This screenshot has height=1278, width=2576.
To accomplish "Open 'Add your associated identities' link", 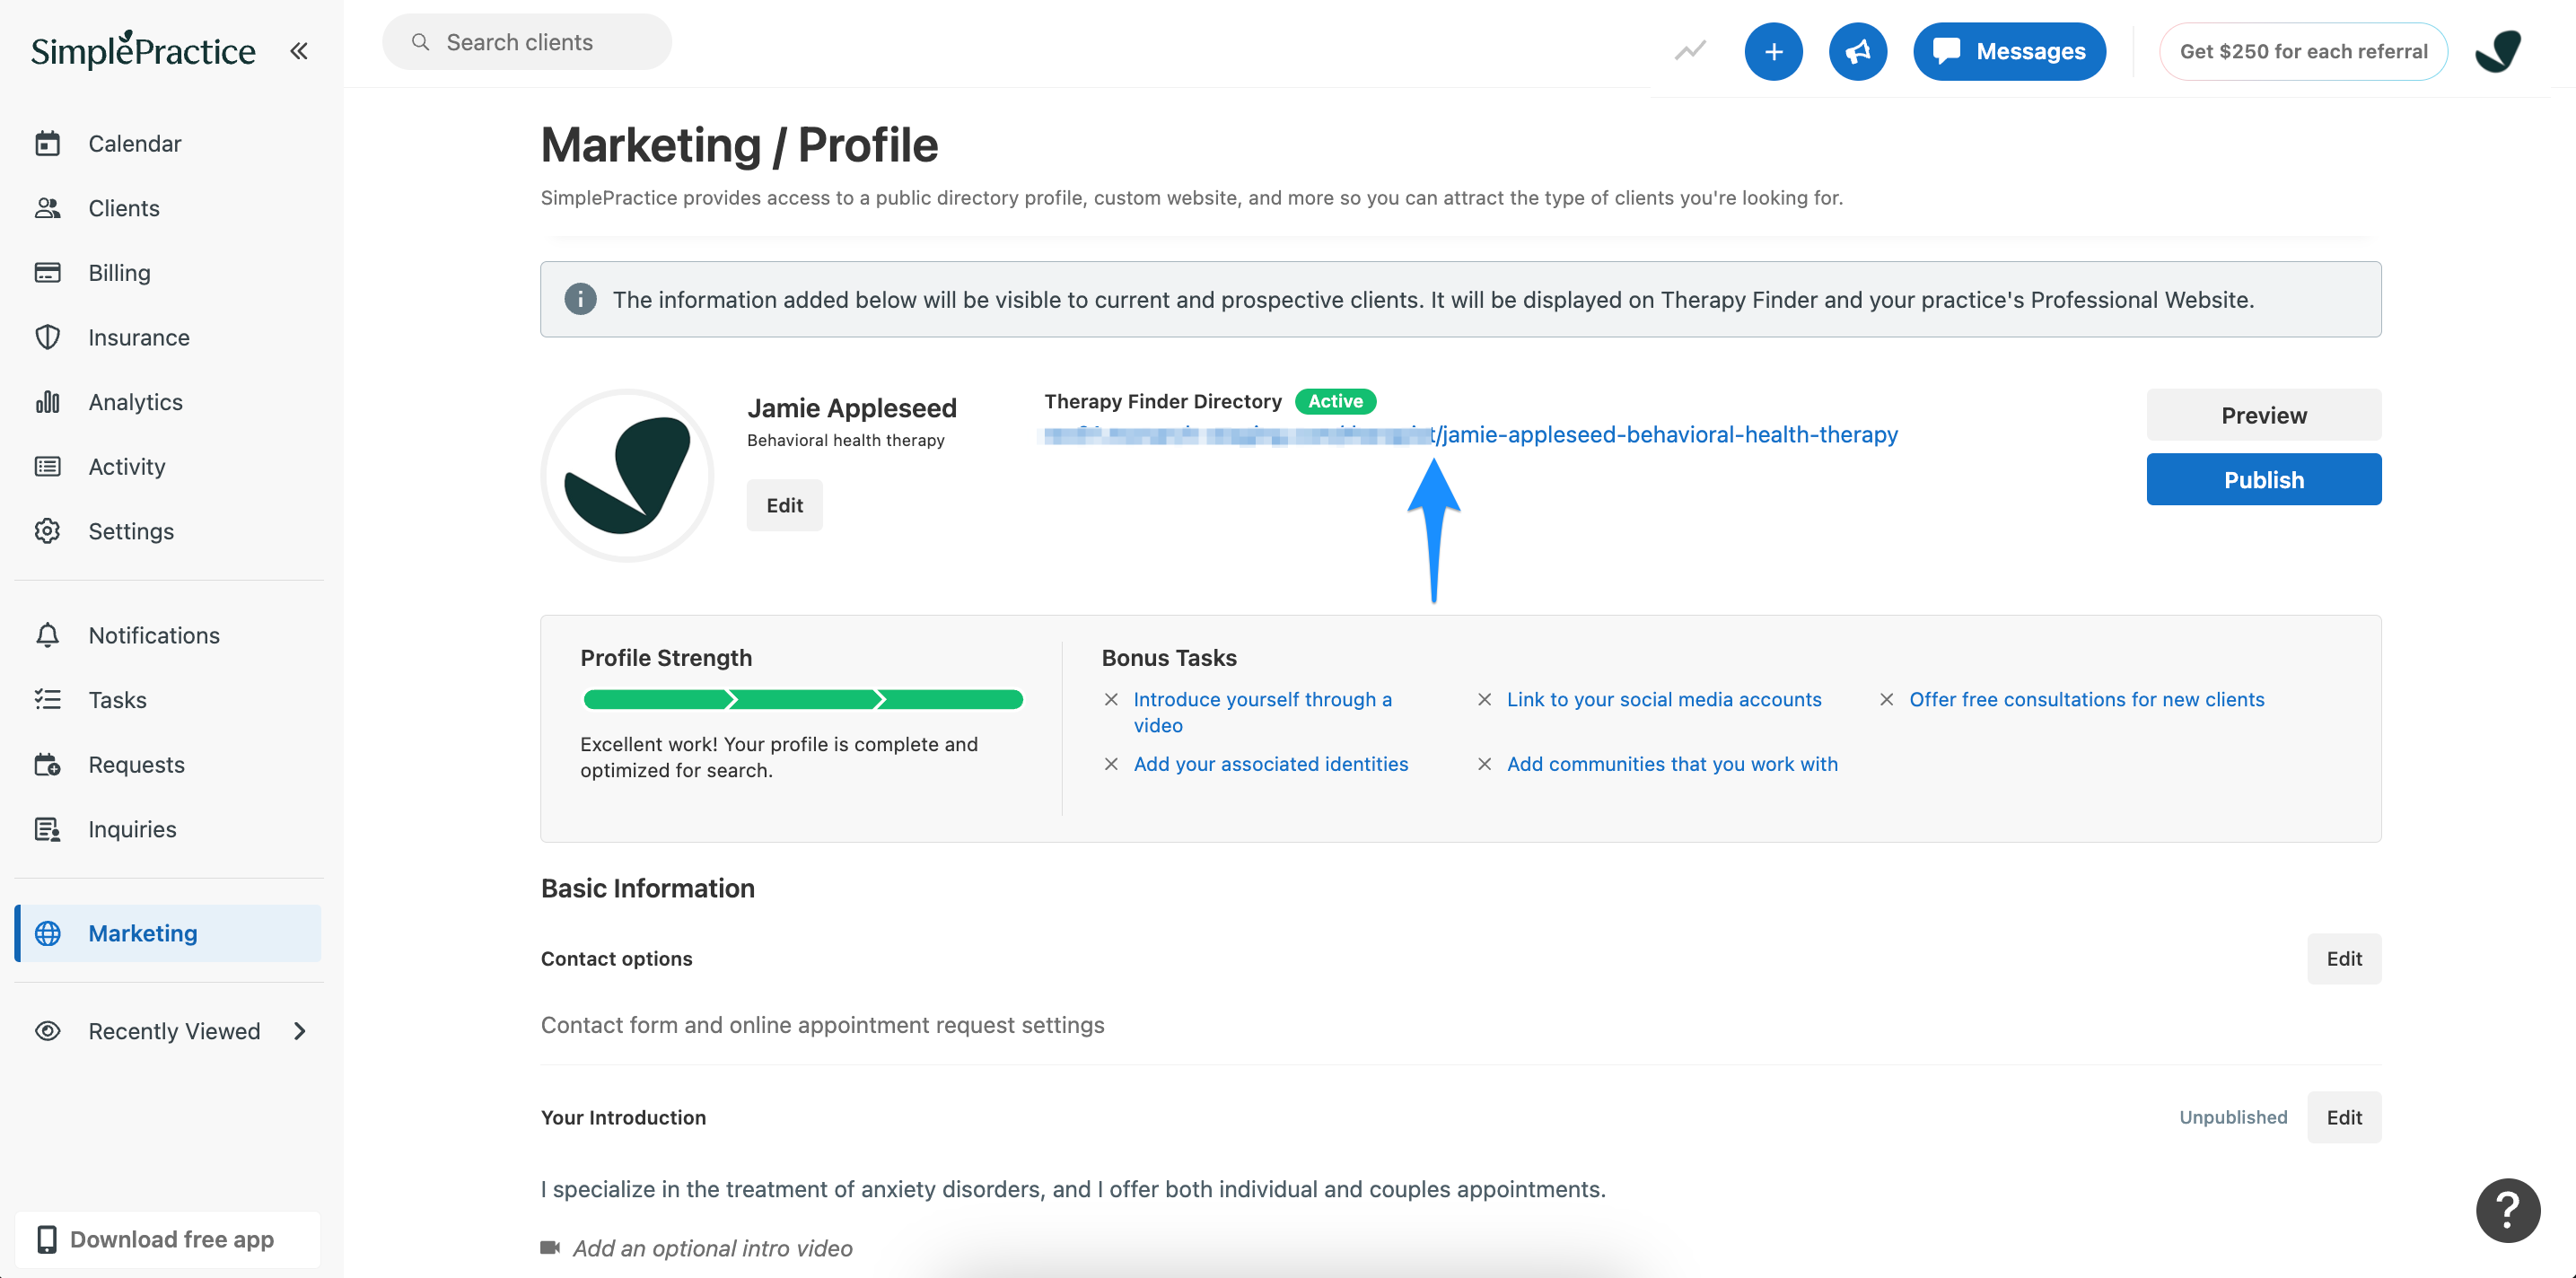I will pos(1270,764).
